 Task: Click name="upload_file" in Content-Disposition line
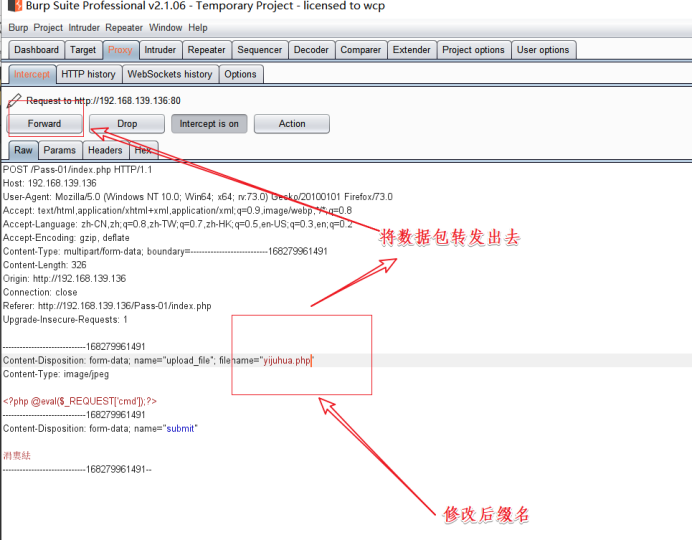[174, 360]
